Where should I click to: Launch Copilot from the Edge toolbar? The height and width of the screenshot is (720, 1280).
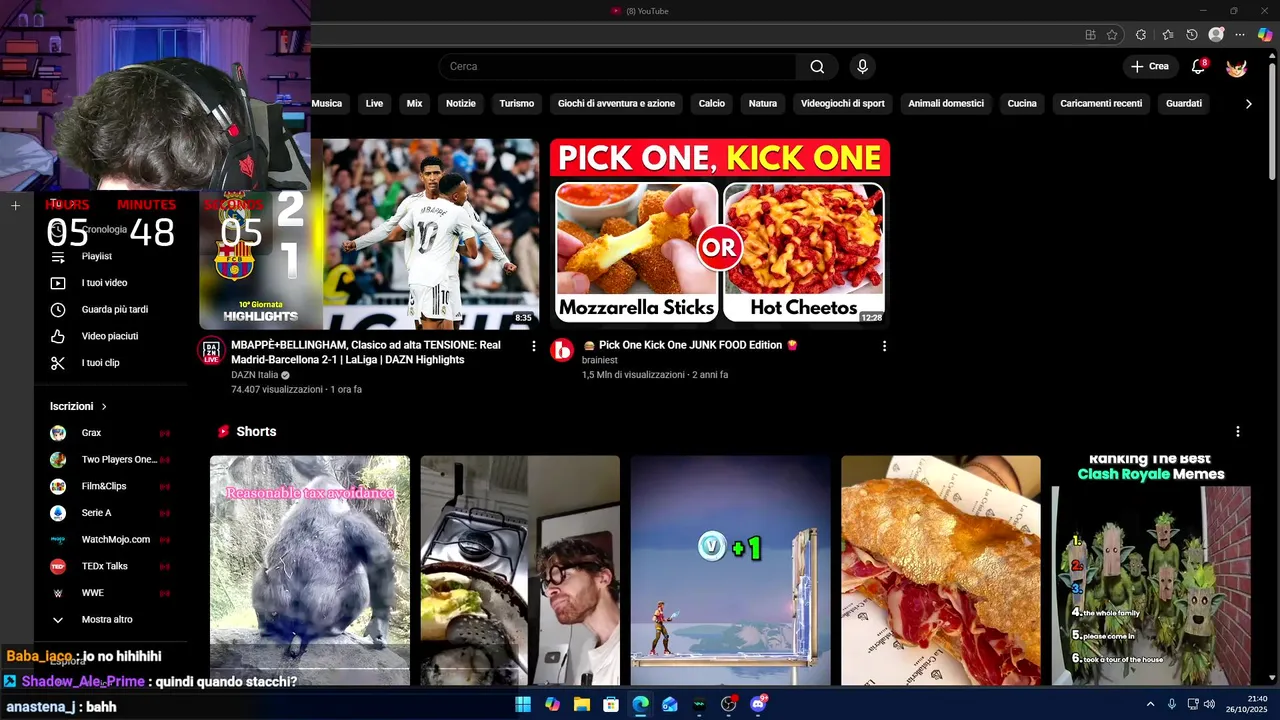tap(1265, 35)
